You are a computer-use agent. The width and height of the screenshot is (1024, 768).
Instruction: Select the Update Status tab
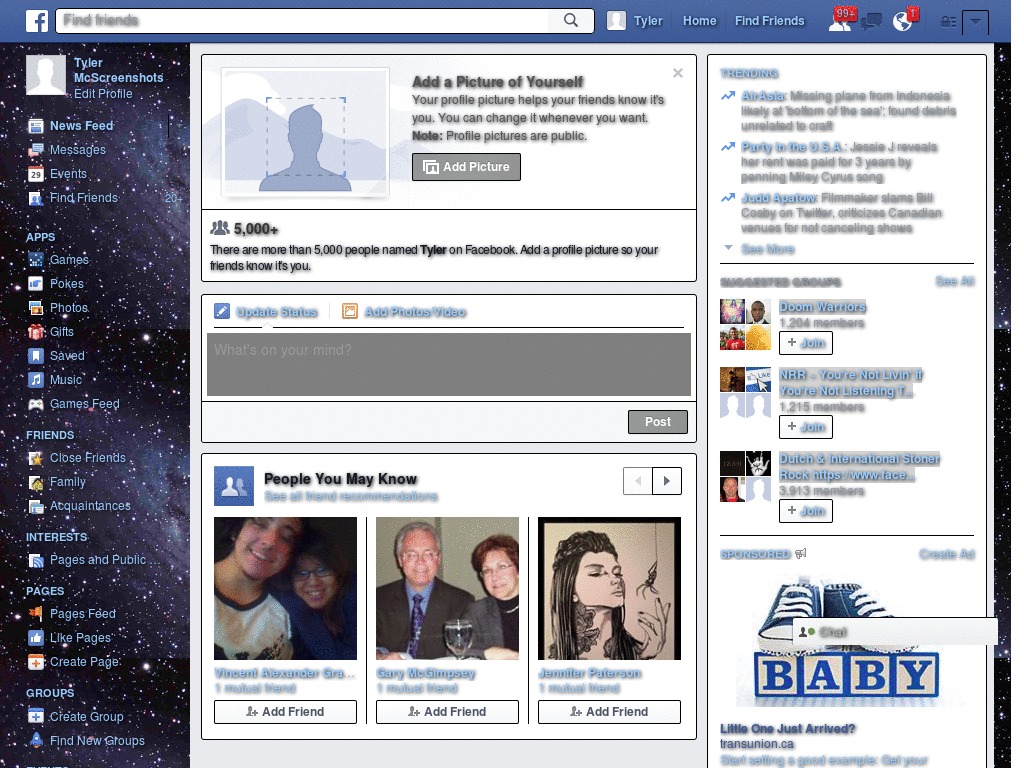click(x=266, y=312)
